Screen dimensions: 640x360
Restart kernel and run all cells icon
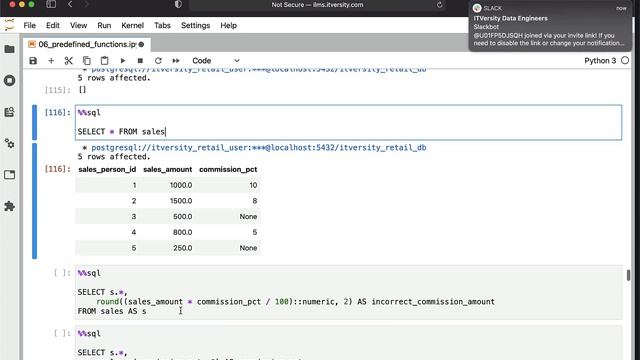click(176, 61)
